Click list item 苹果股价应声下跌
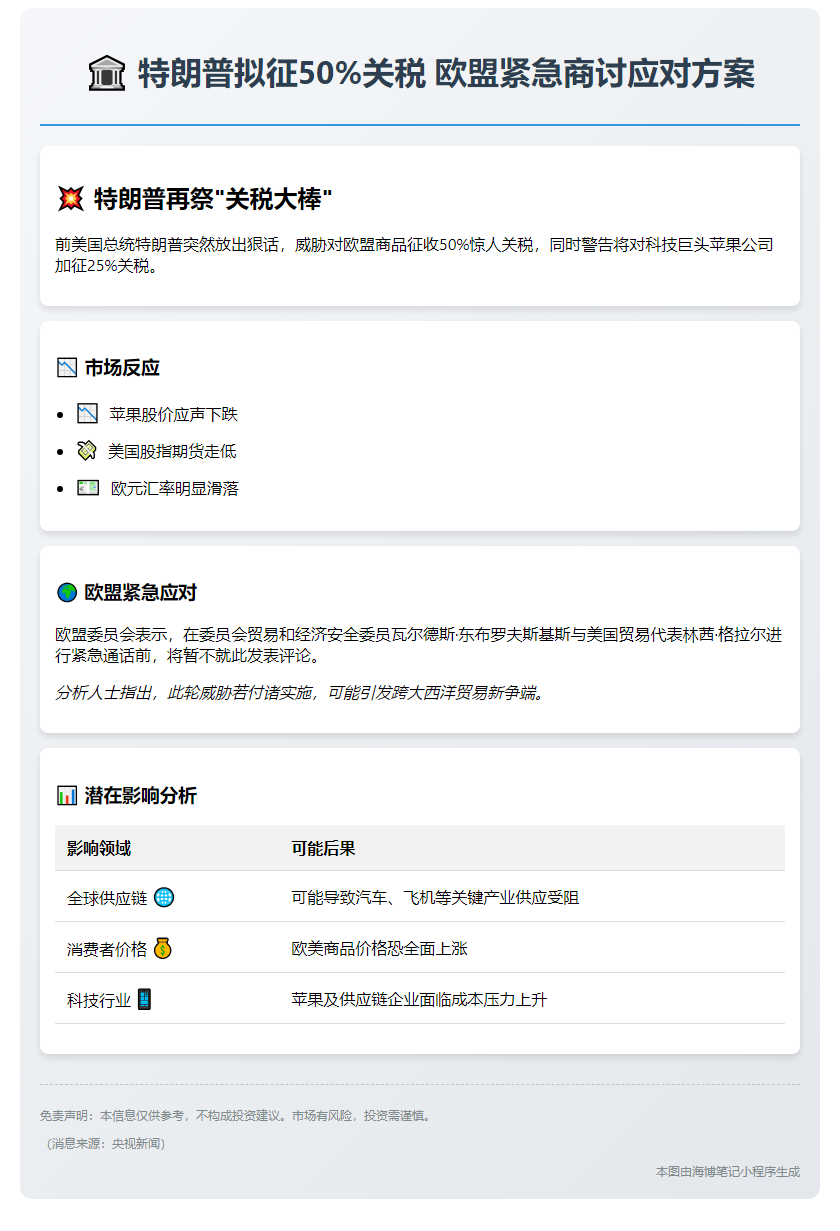 [173, 414]
